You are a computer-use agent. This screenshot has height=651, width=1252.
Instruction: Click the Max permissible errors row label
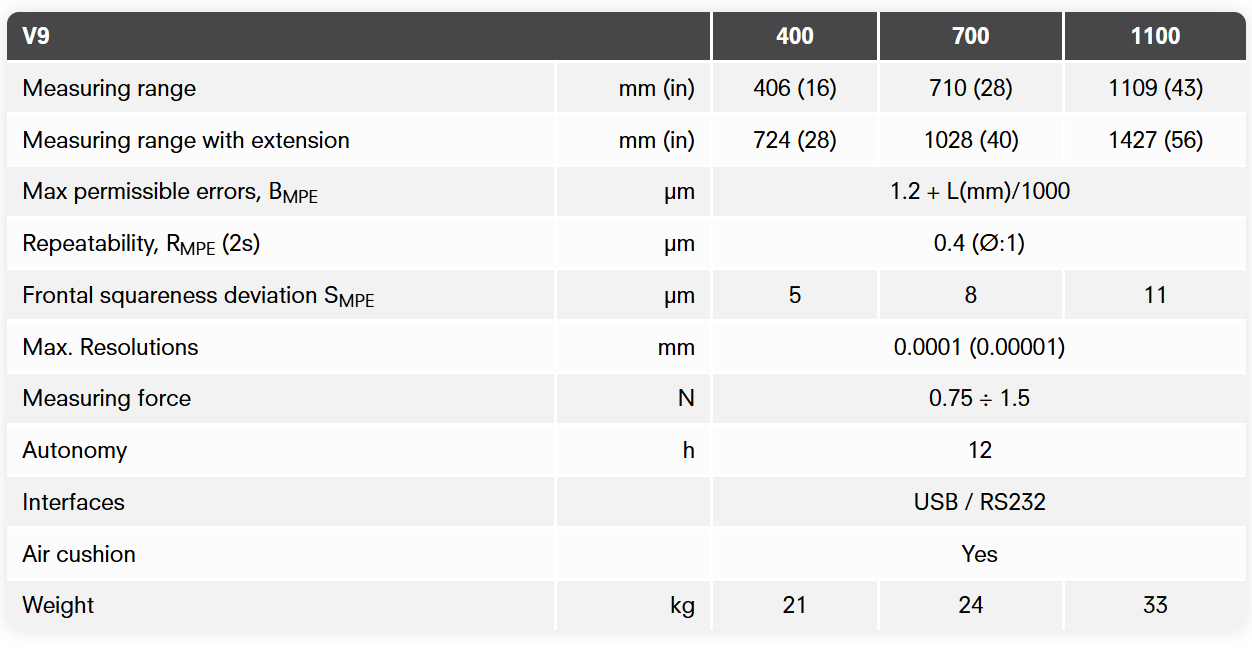point(170,192)
